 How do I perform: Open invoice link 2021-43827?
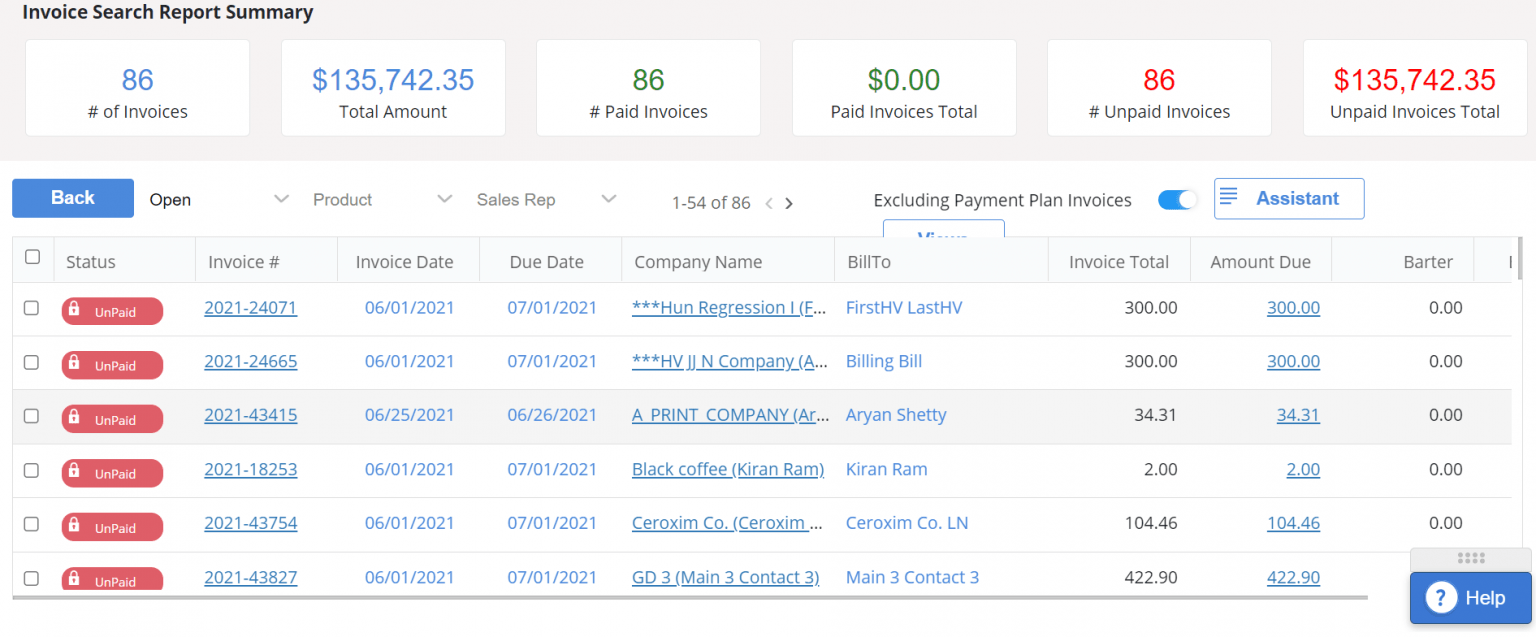pyautogui.click(x=250, y=577)
